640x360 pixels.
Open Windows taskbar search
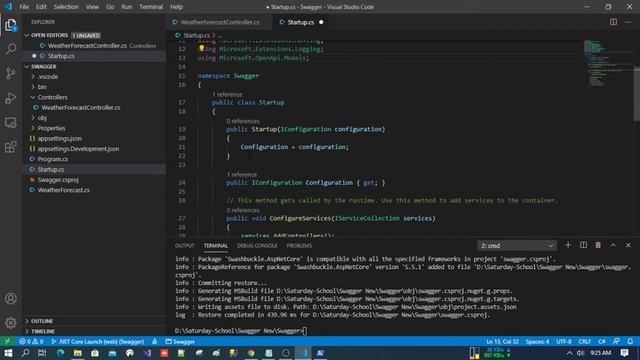(25, 353)
